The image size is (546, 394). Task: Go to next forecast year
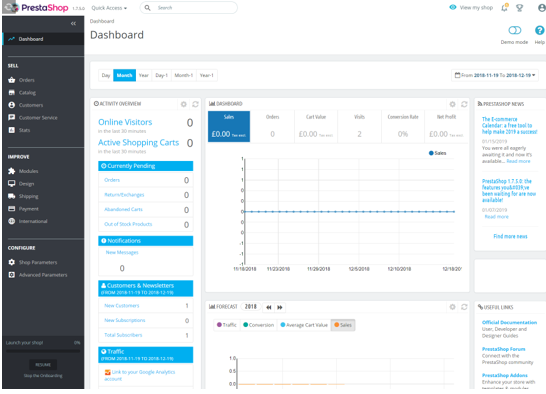[x=280, y=307]
